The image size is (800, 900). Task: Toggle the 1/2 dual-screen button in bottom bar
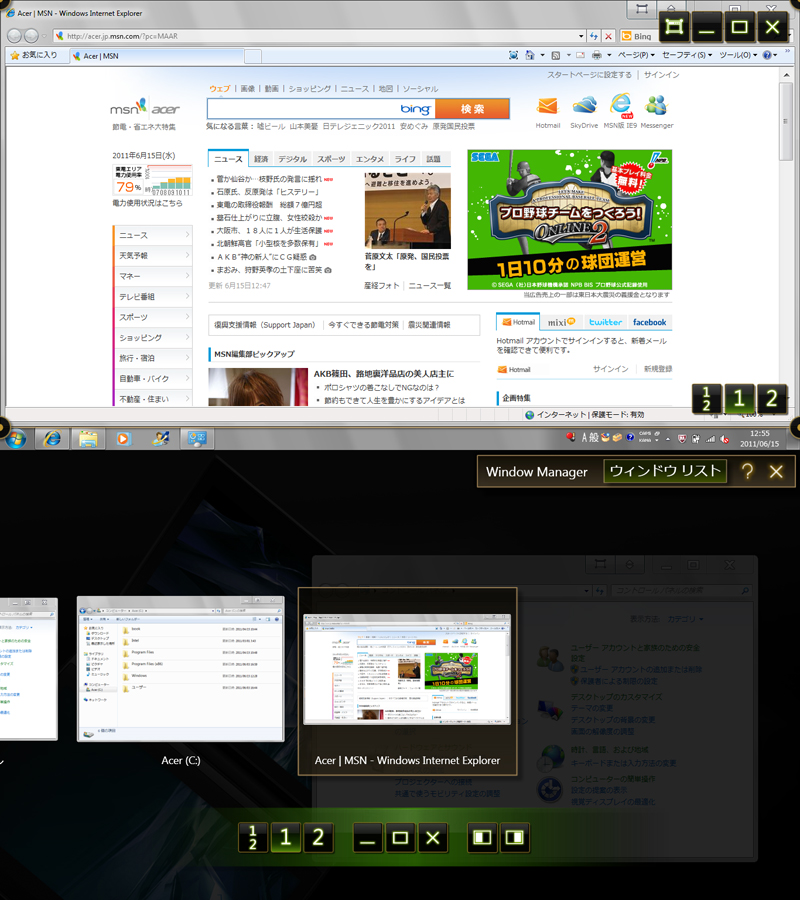[x=253, y=838]
